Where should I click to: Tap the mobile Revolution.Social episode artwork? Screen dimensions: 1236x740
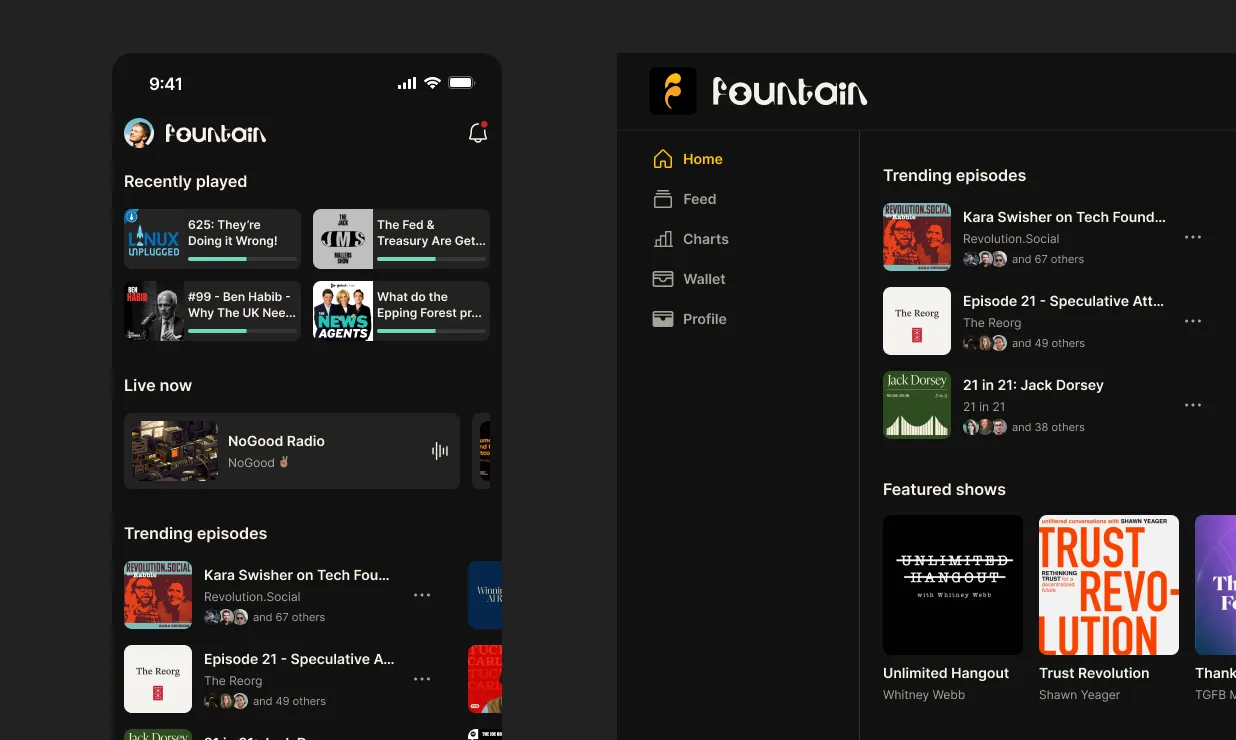[x=158, y=595]
